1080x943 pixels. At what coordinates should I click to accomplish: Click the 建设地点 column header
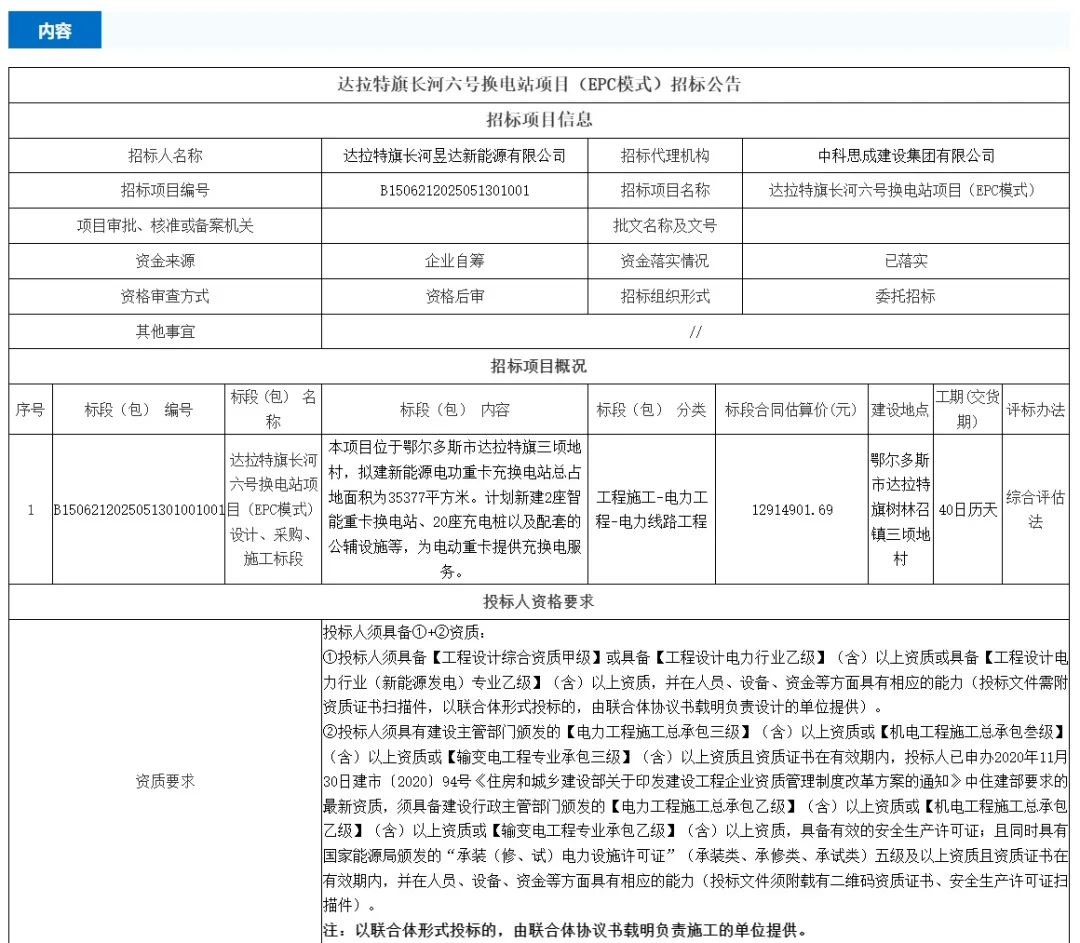[x=900, y=410]
